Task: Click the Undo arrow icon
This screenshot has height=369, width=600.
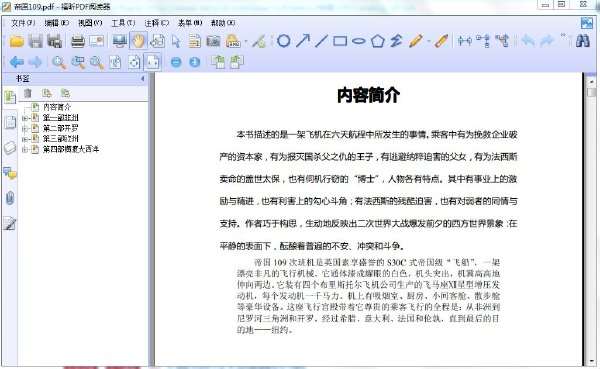Action: tap(528, 41)
